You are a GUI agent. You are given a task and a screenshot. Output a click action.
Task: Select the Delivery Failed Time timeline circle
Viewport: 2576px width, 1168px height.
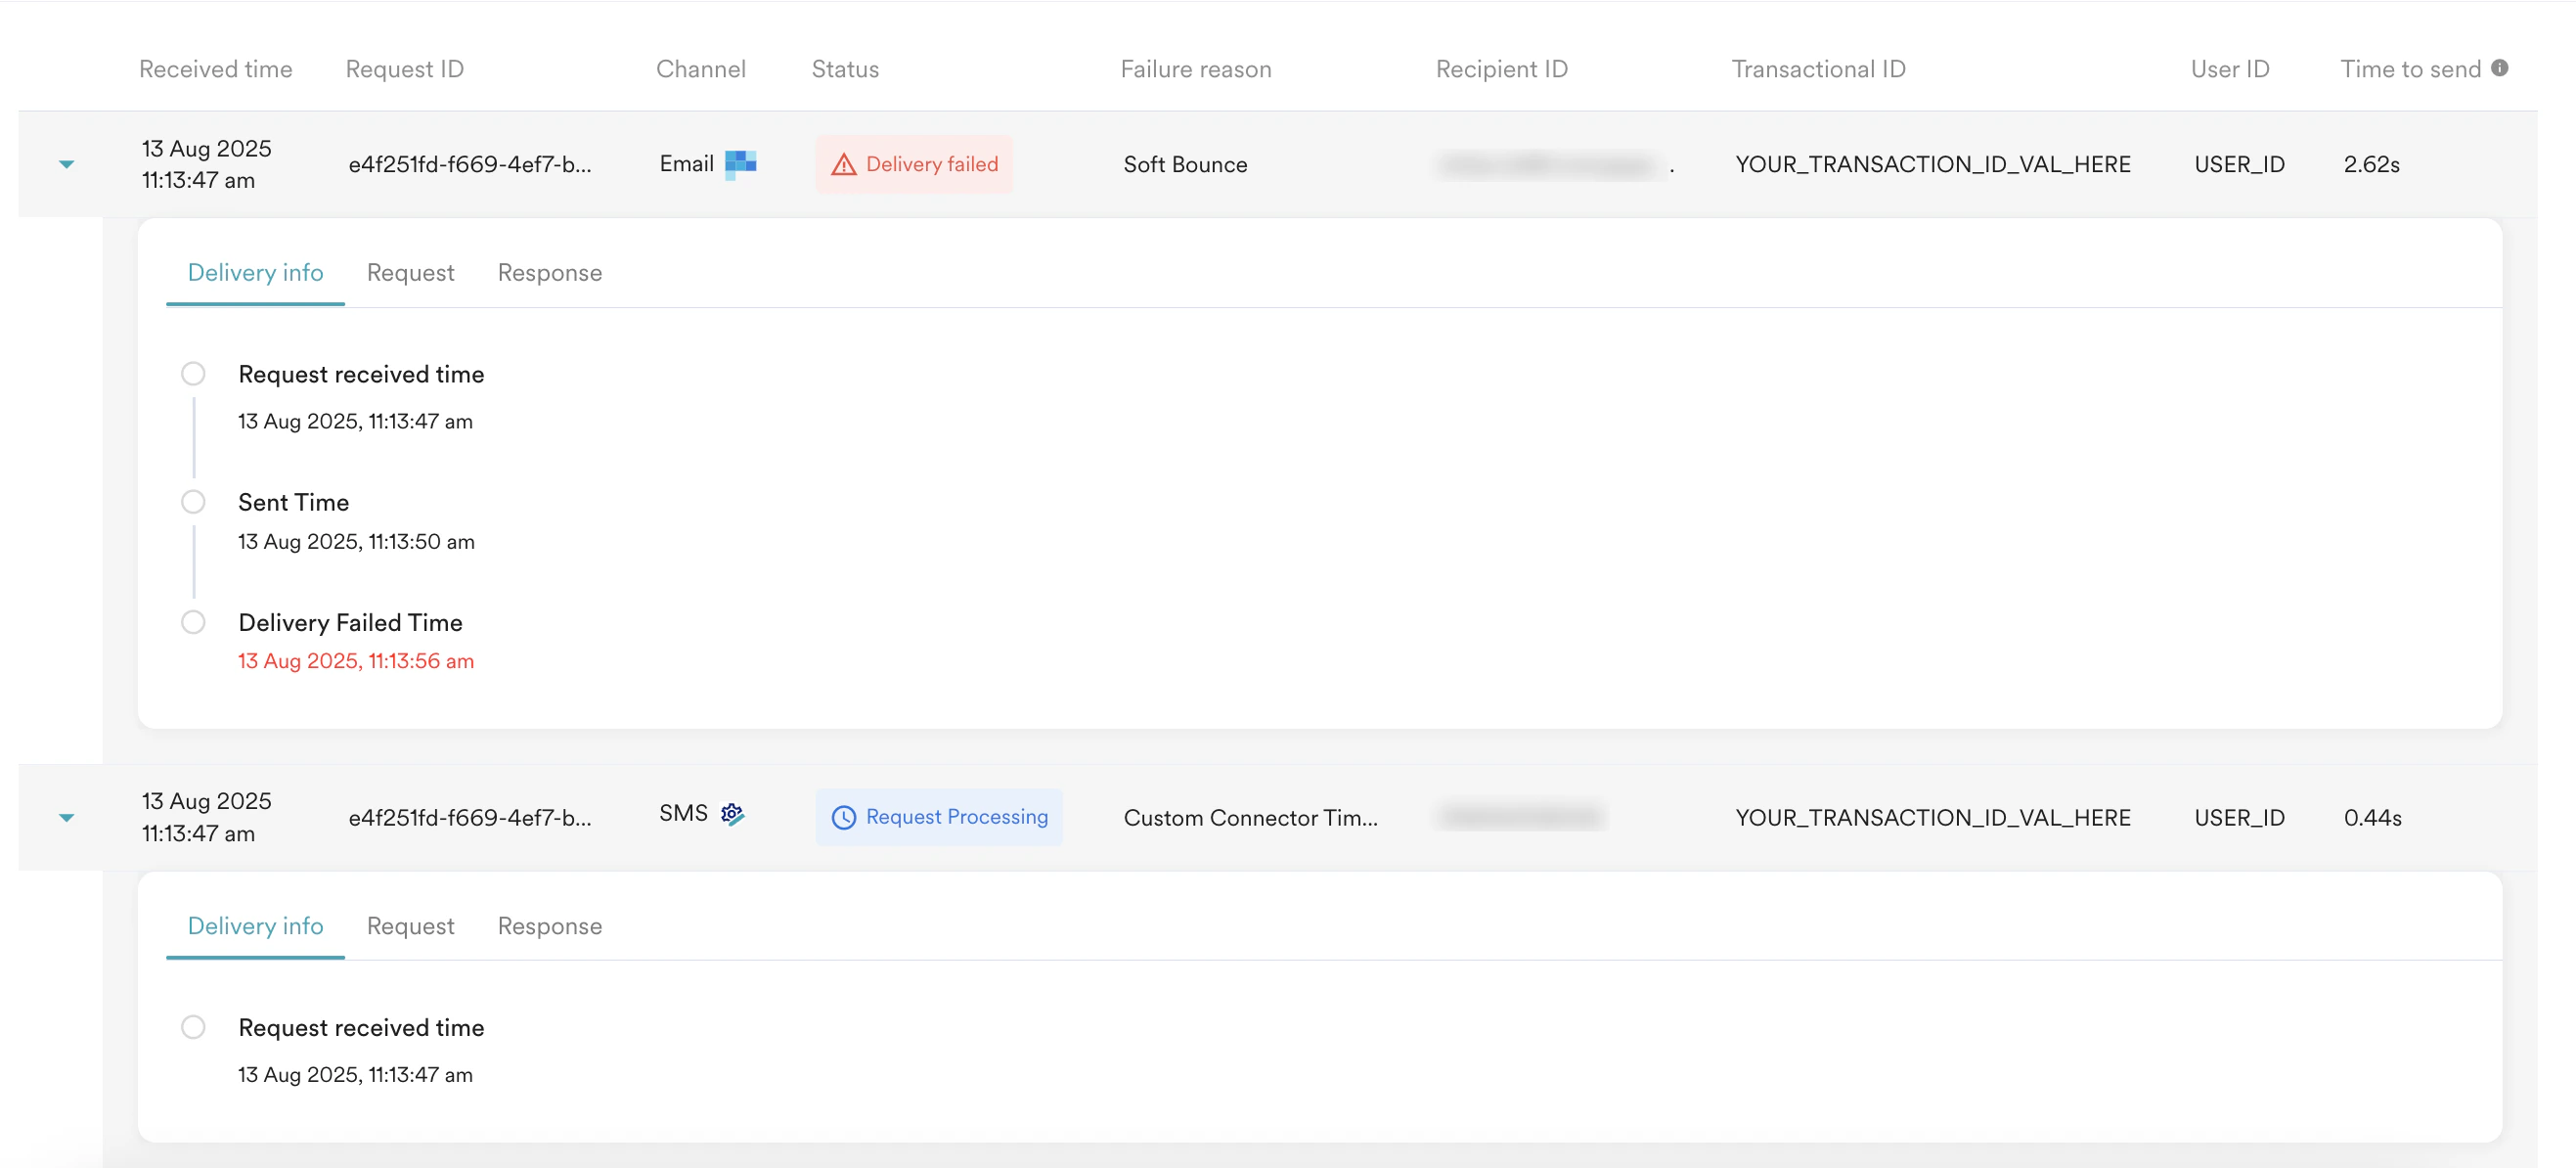[193, 622]
